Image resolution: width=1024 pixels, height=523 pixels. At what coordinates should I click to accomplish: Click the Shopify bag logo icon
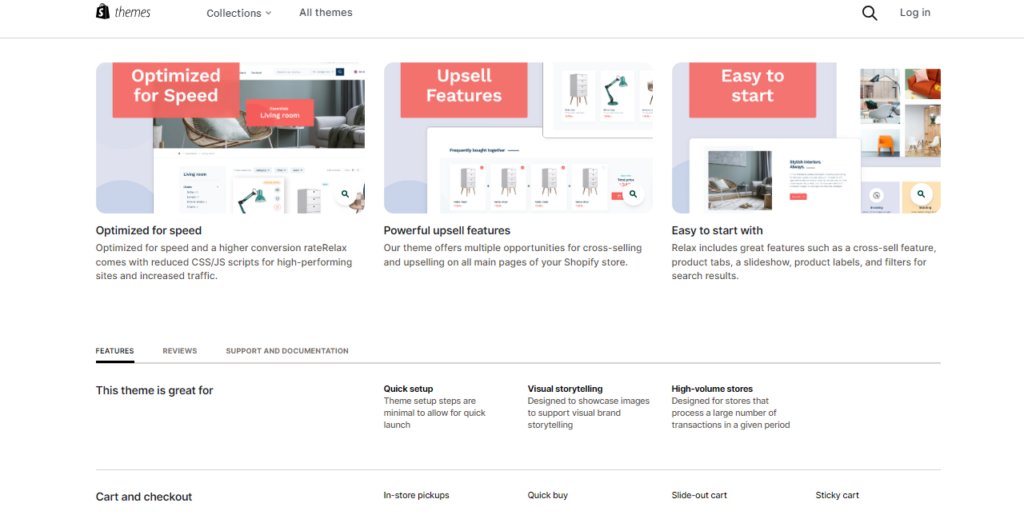coord(103,12)
